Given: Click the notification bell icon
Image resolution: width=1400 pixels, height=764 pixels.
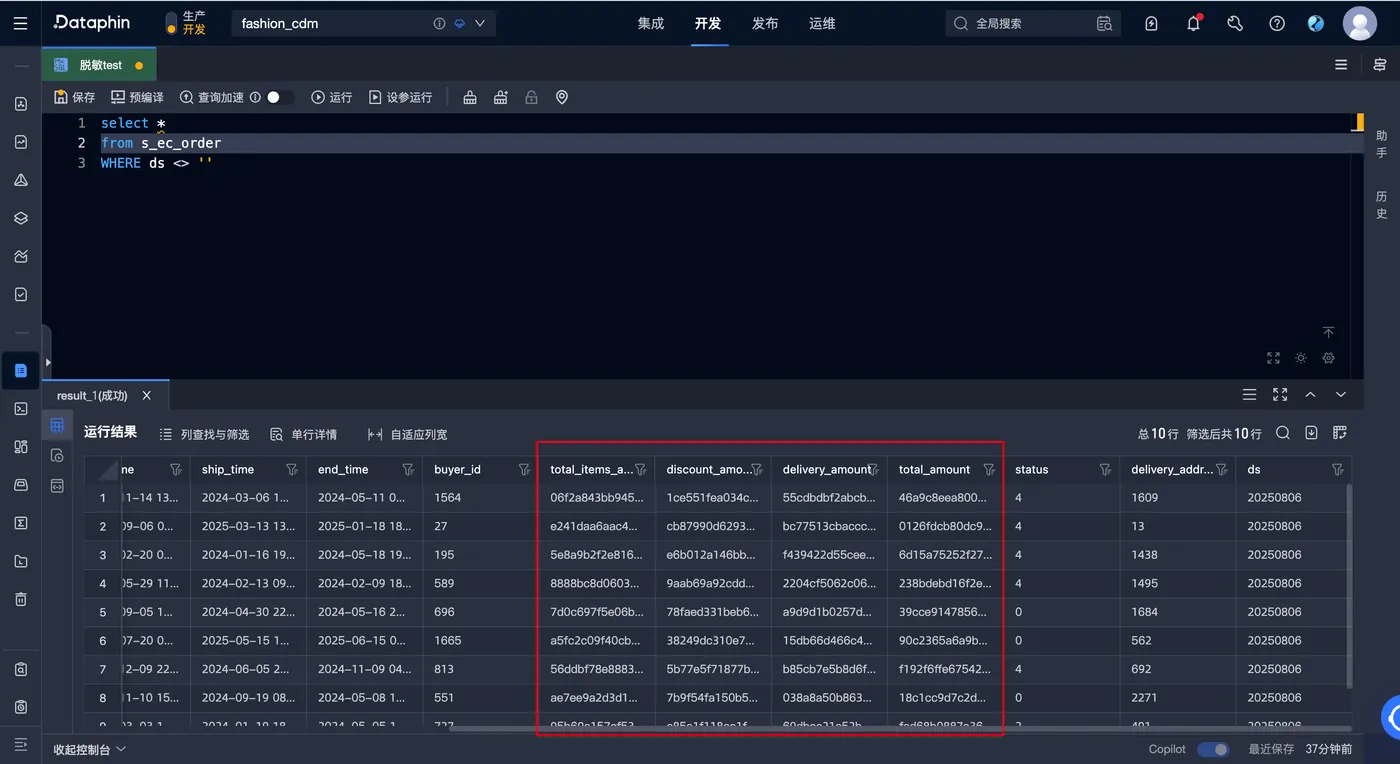Looking at the screenshot, I should pos(1193,23).
